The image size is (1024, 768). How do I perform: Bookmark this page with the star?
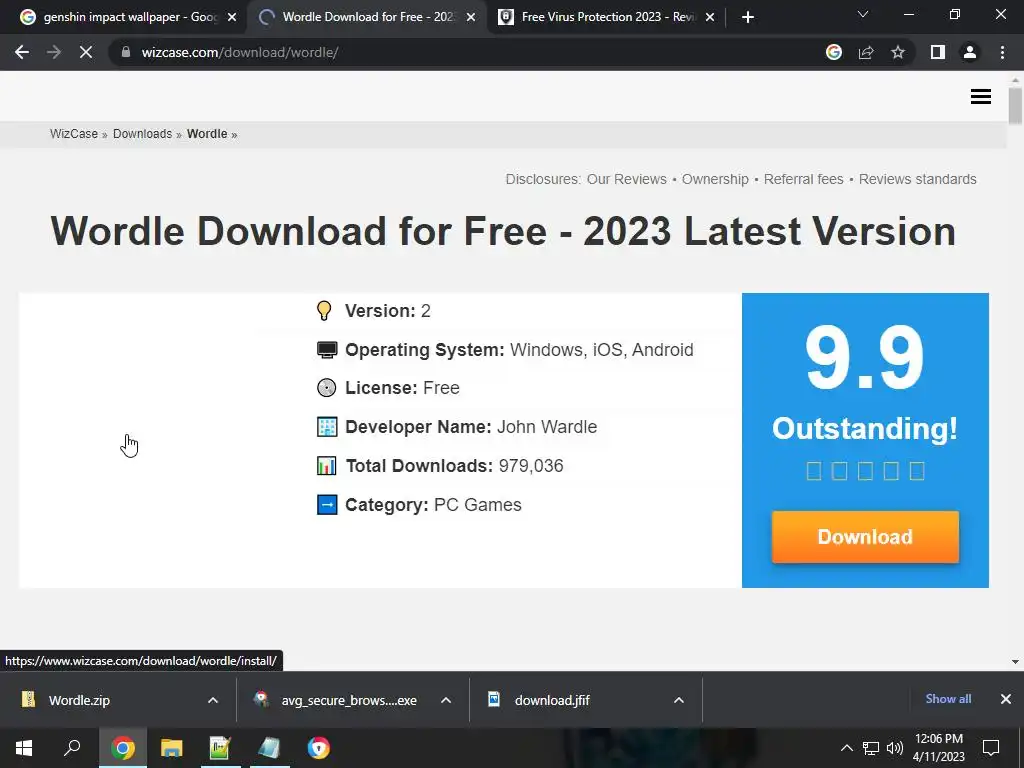898,52
